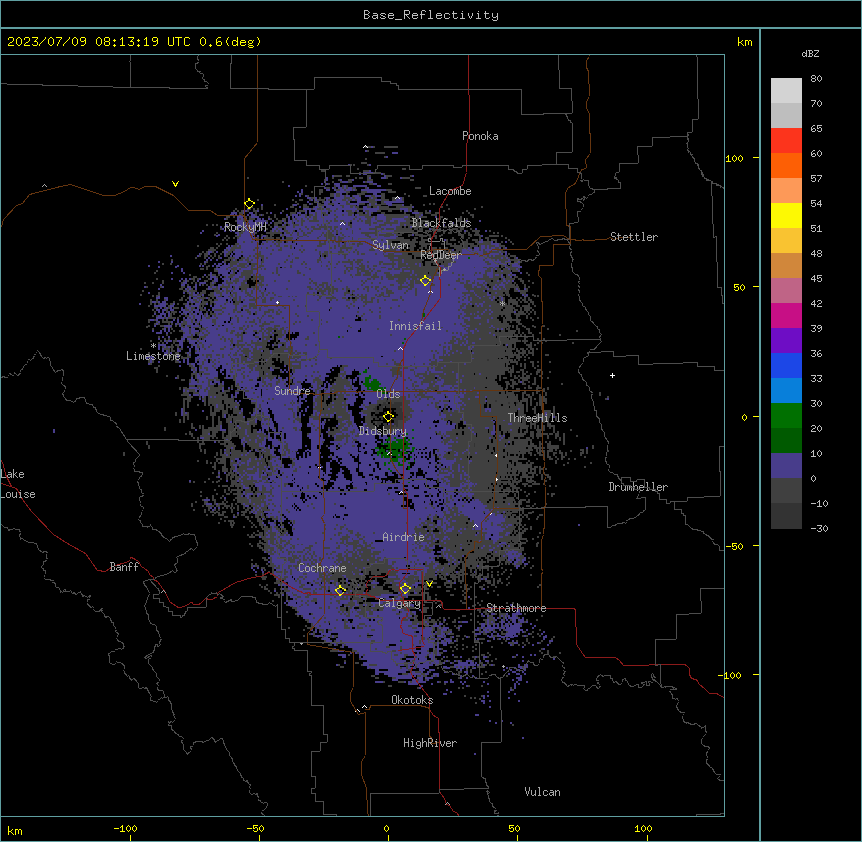
Task: Pick the red legend swatch between 65 and 60
Action: point(786,140)
